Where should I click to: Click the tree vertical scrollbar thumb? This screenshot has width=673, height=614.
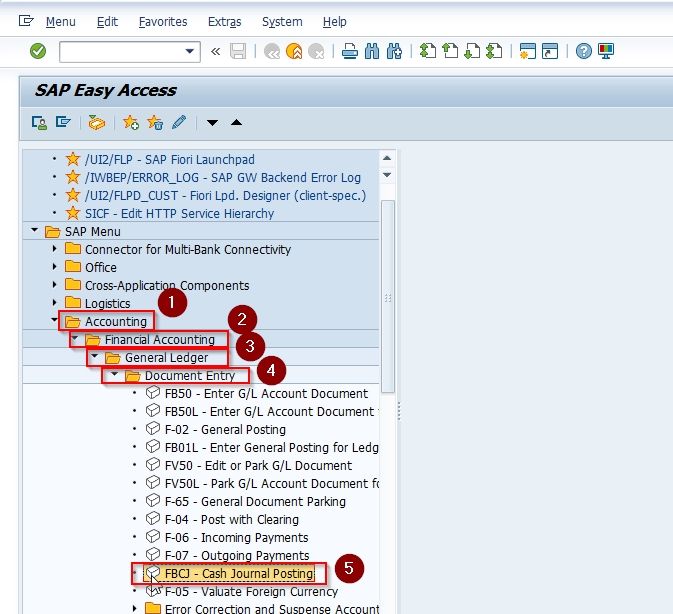[388, 296]
